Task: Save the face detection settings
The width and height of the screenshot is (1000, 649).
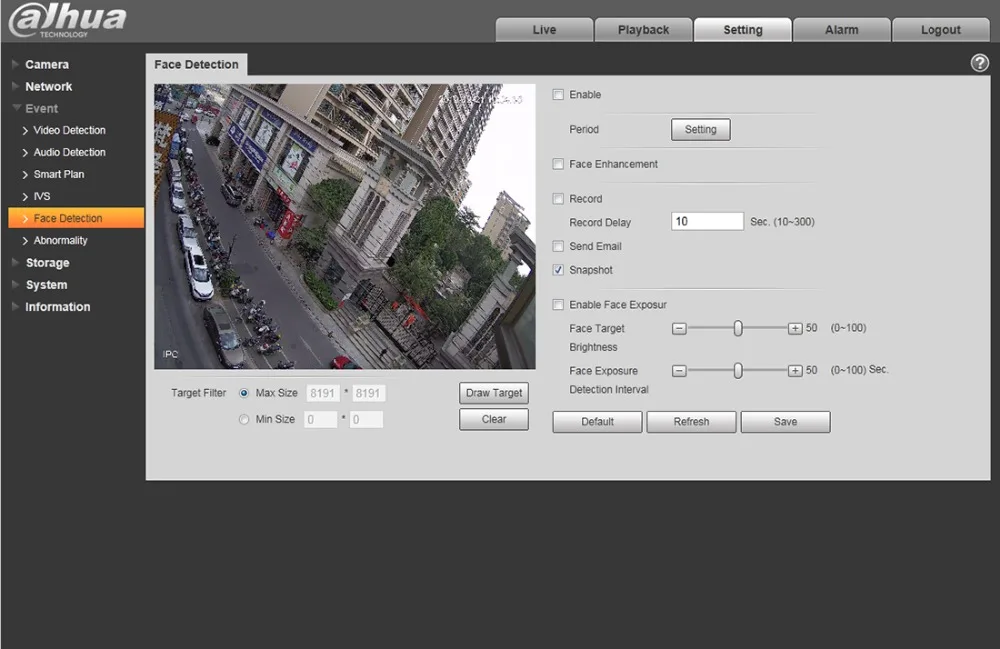Action: [785, 422]
